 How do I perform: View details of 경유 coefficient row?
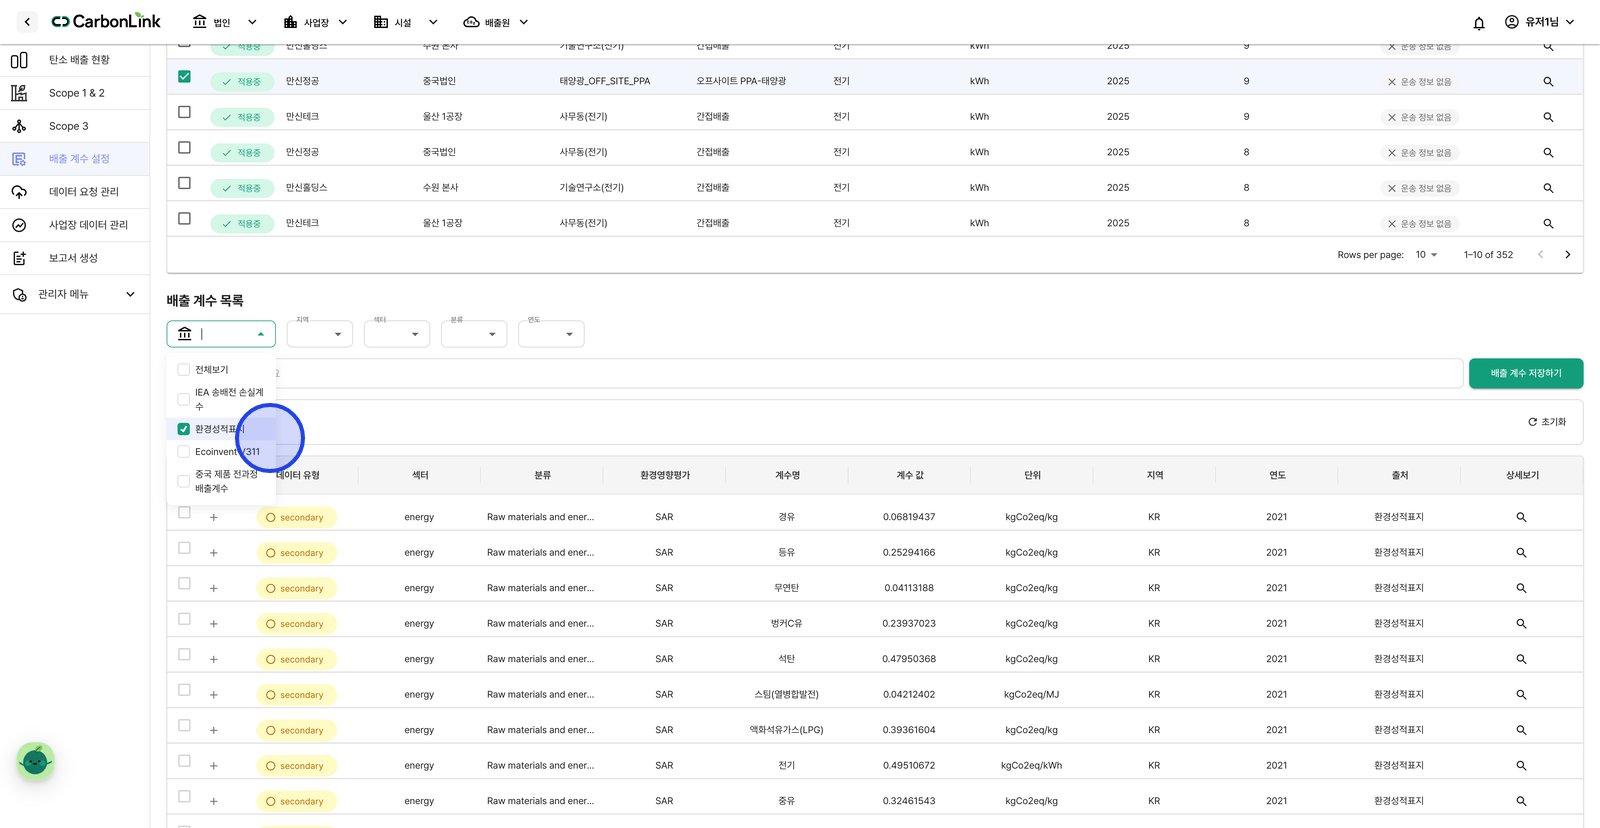[x=1521, y=517]
